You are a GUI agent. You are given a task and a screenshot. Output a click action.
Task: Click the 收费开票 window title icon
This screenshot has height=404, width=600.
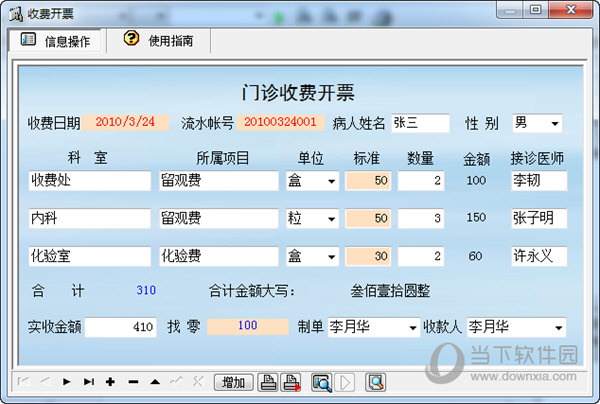click(16, 15)
